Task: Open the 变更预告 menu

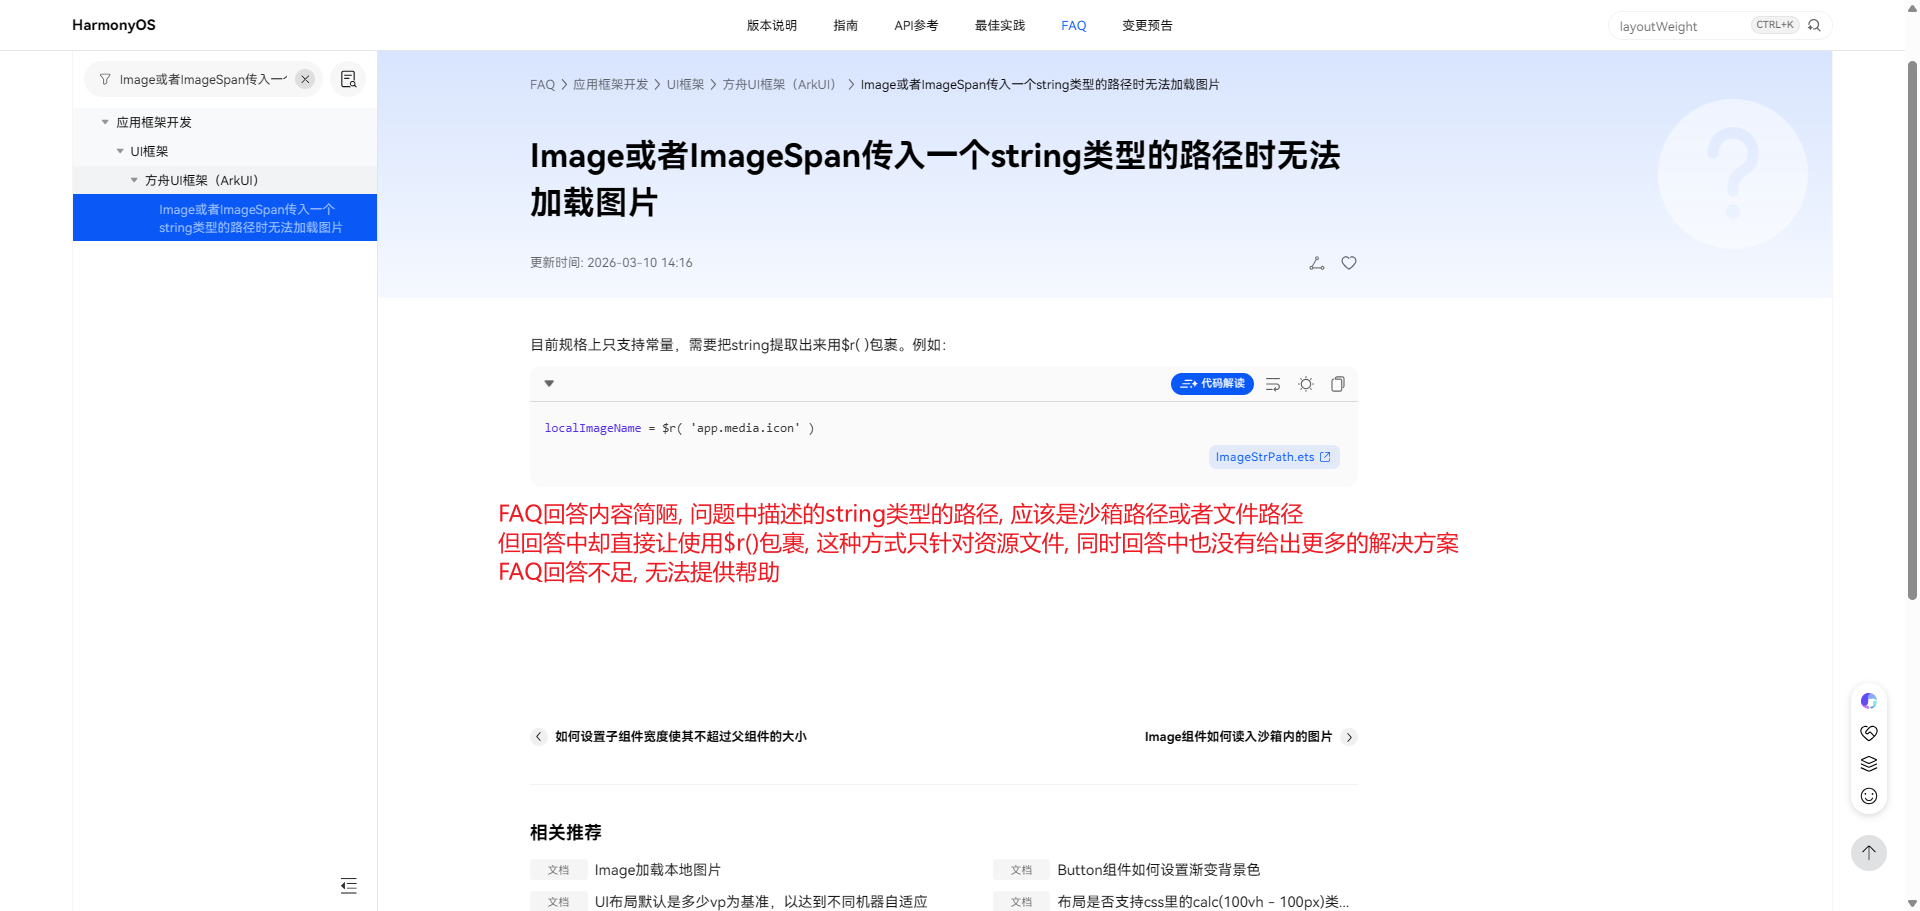Action: [x=1147, y=25]
